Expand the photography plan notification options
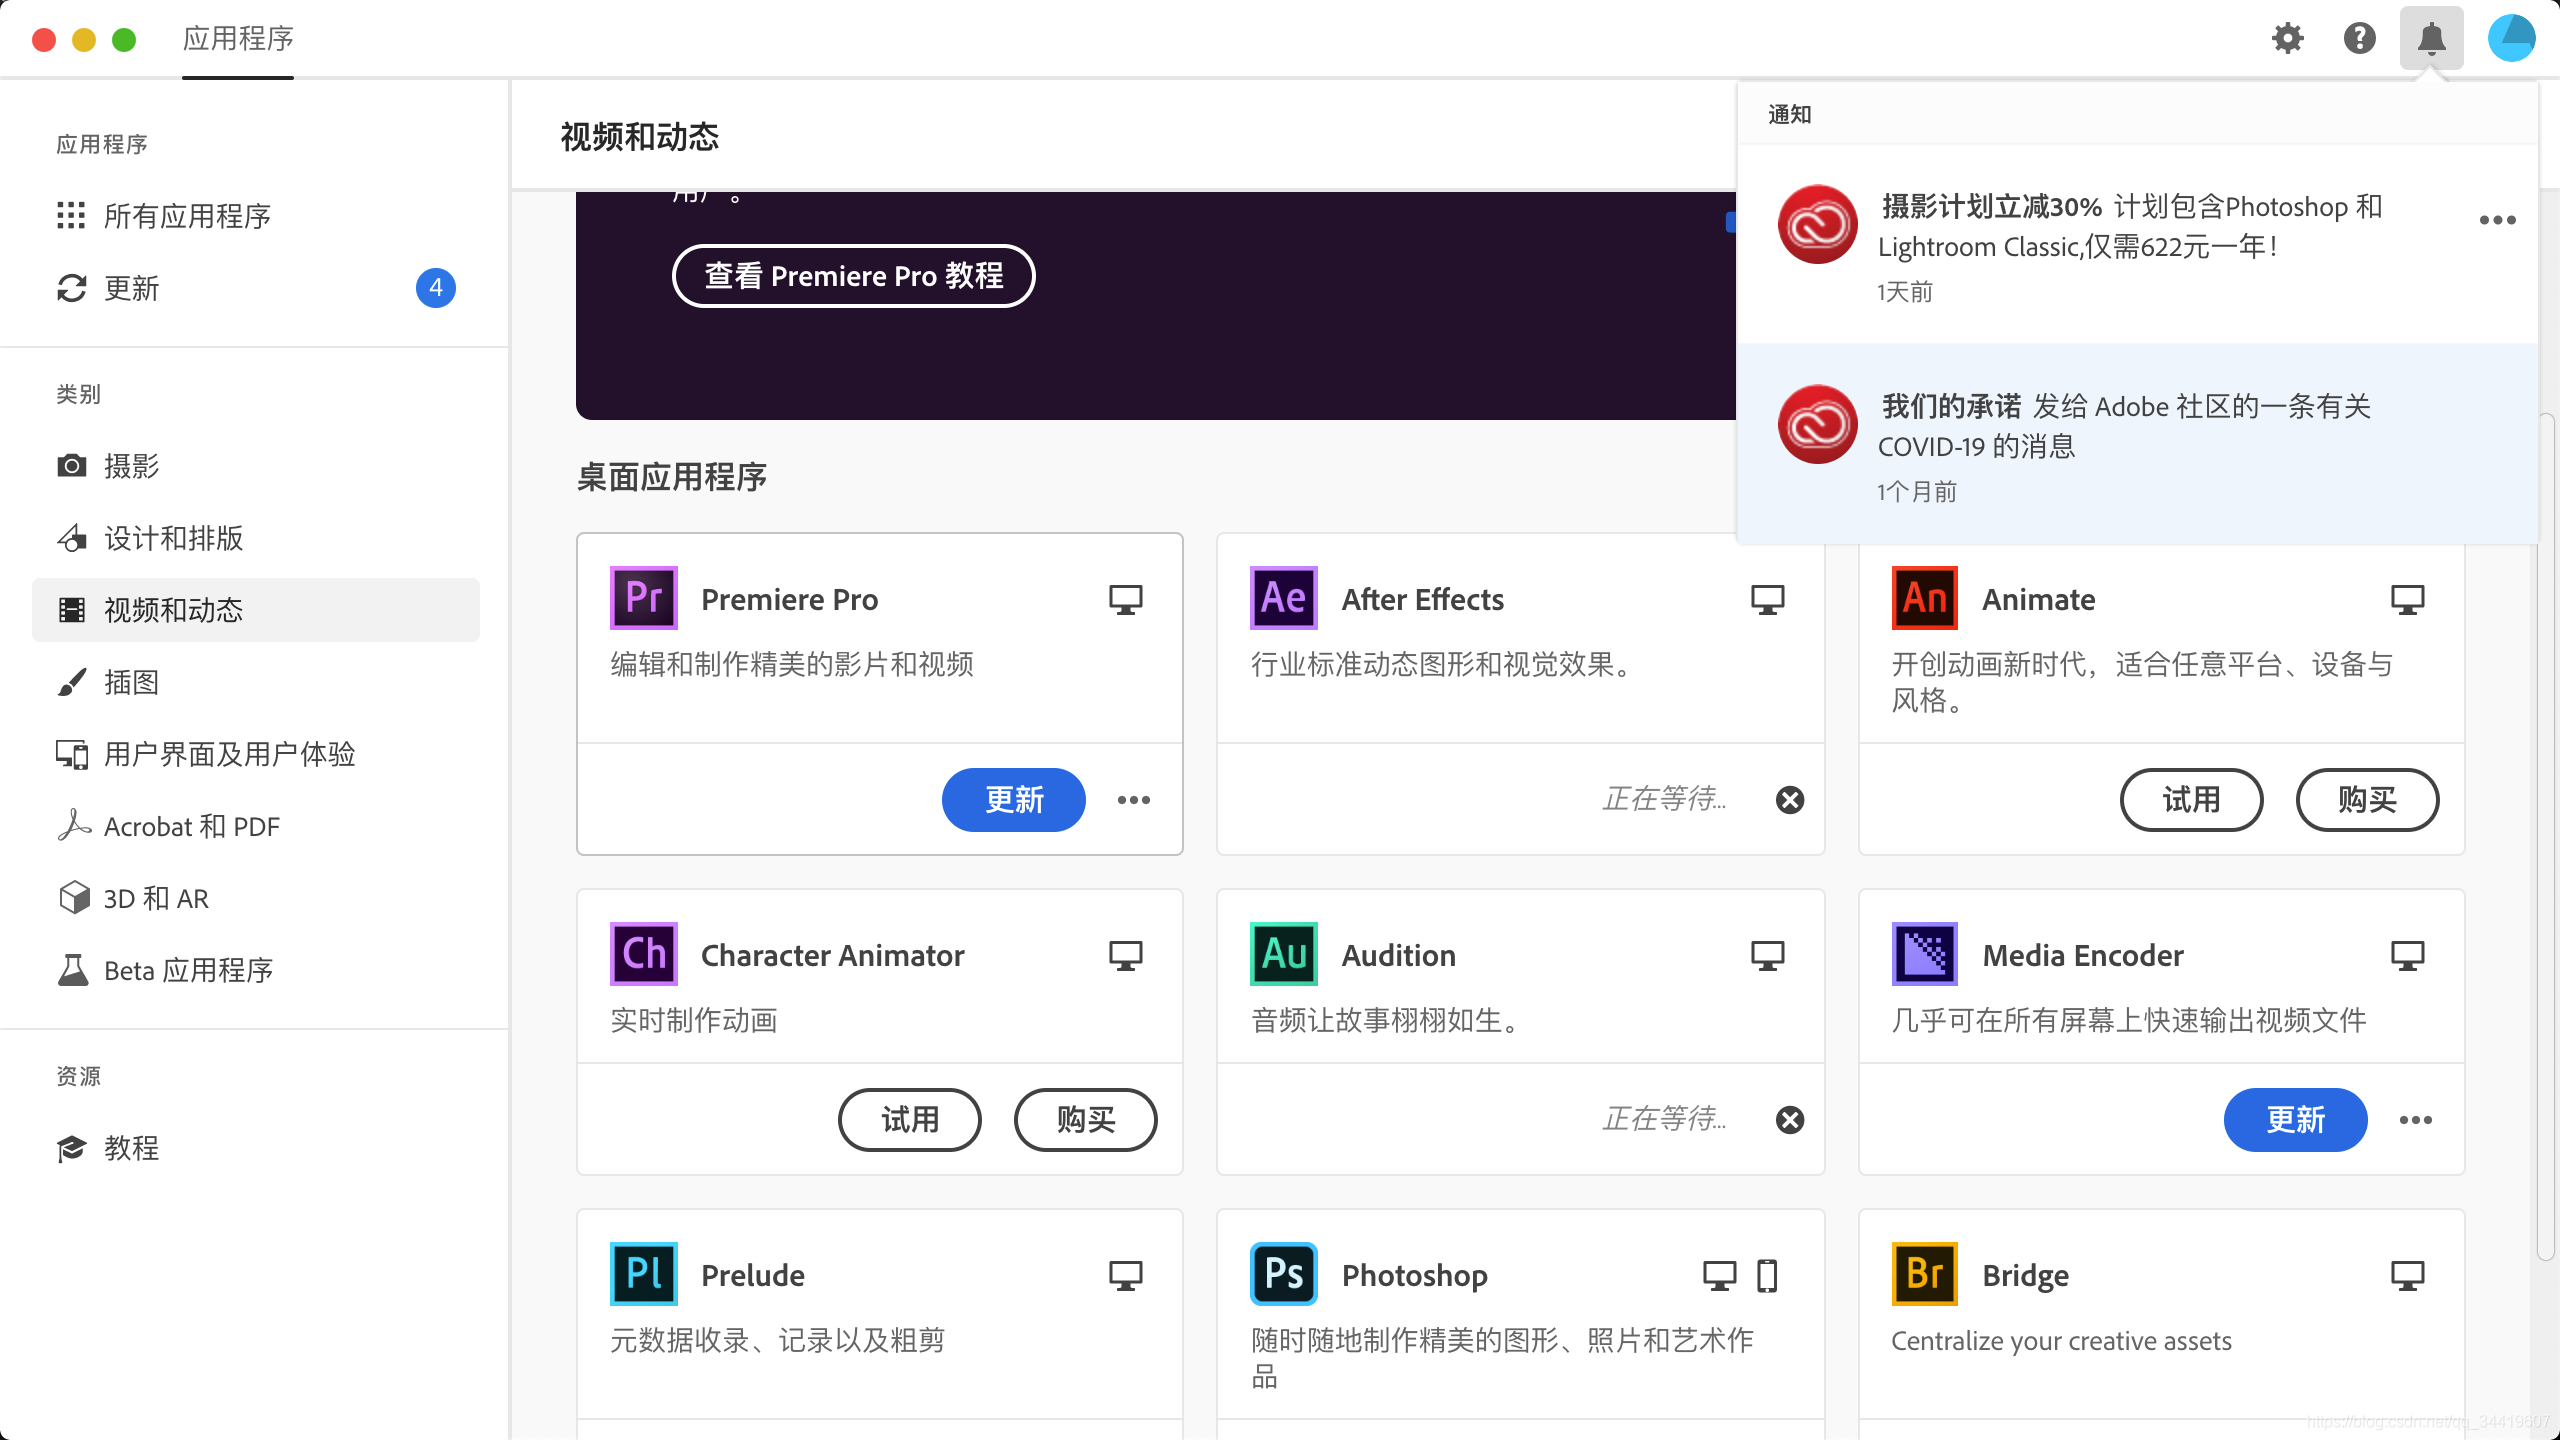Image resolution: width=2560 pixels, height=1440 pixels. (x=2497, y=220)
